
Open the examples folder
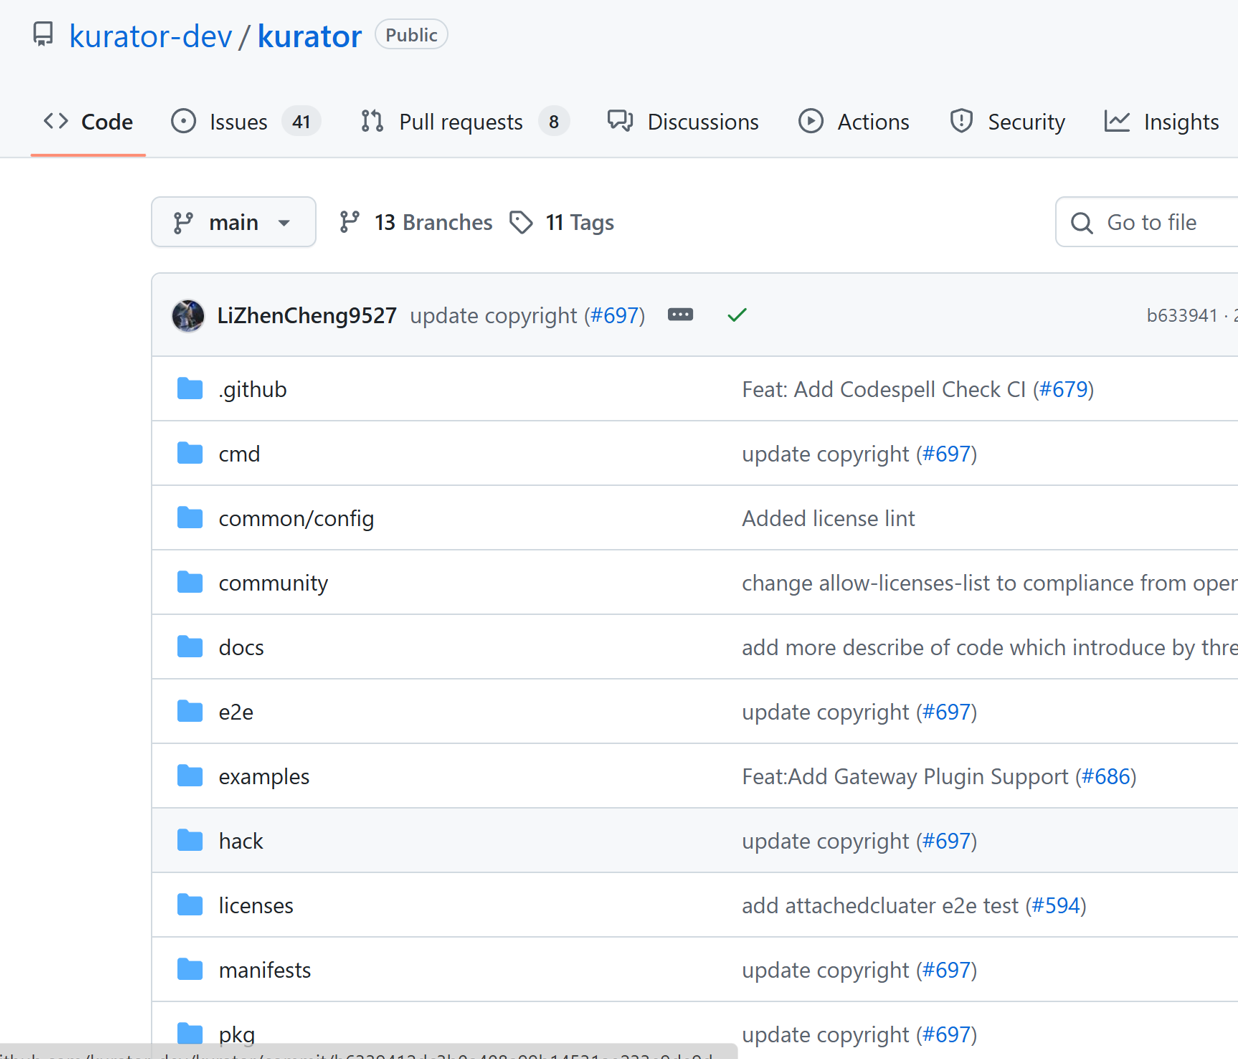pyautogui.click(x=264, y=776)
